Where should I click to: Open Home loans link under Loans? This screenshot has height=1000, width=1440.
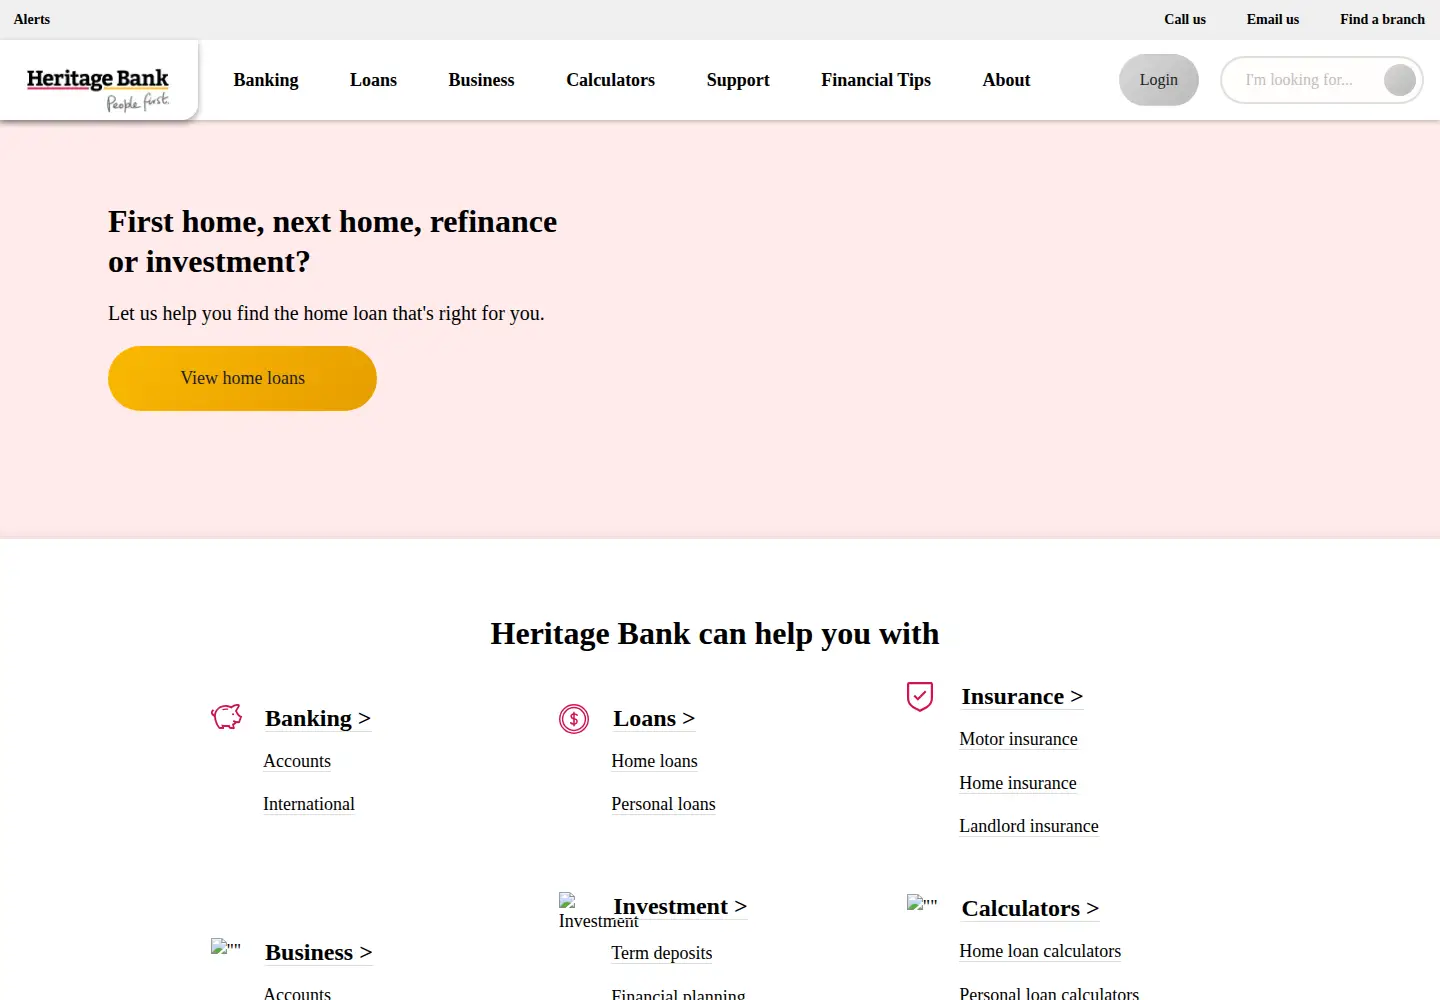(654, 761)
